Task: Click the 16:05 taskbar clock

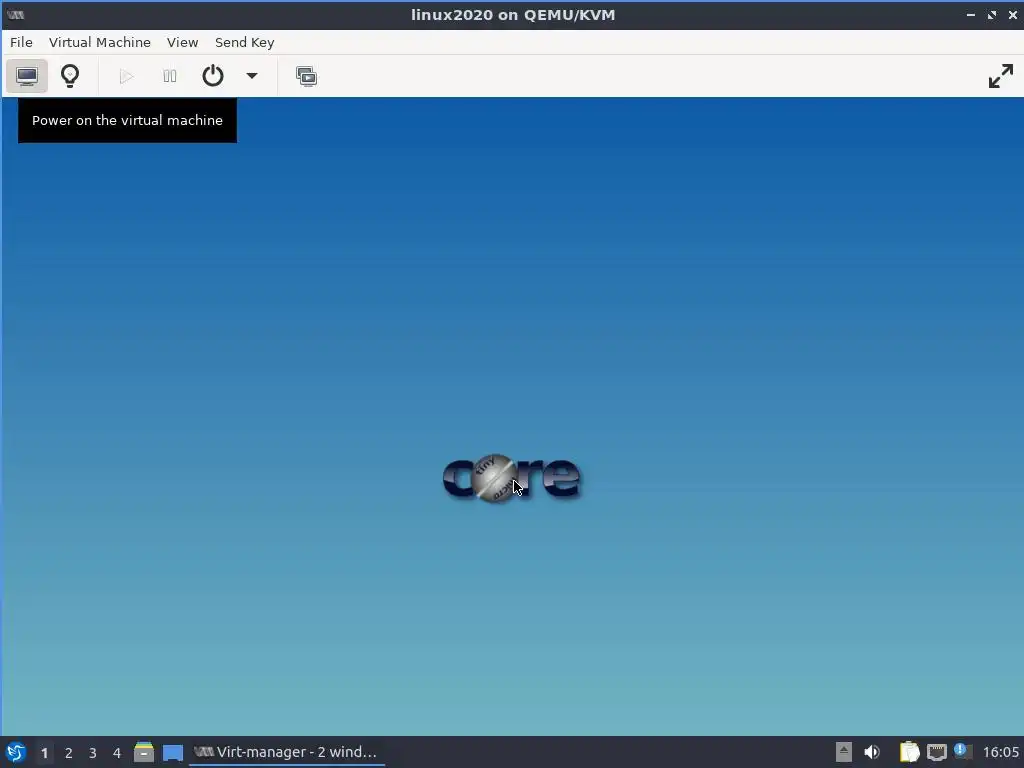Action: coord(1000,752)
